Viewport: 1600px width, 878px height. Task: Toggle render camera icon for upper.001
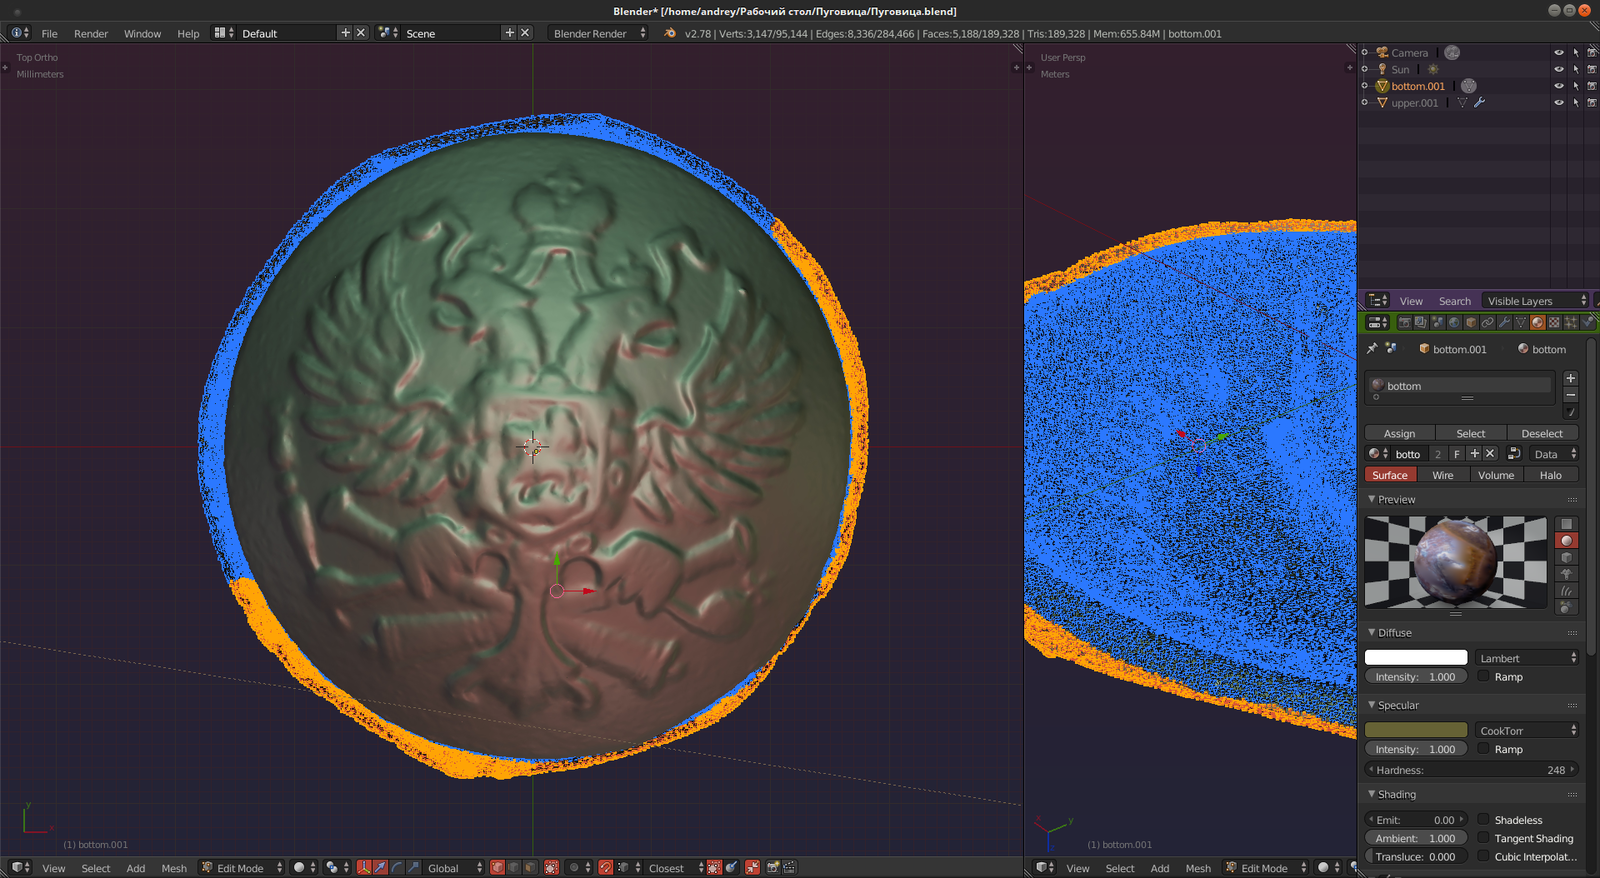(1592, 102)
